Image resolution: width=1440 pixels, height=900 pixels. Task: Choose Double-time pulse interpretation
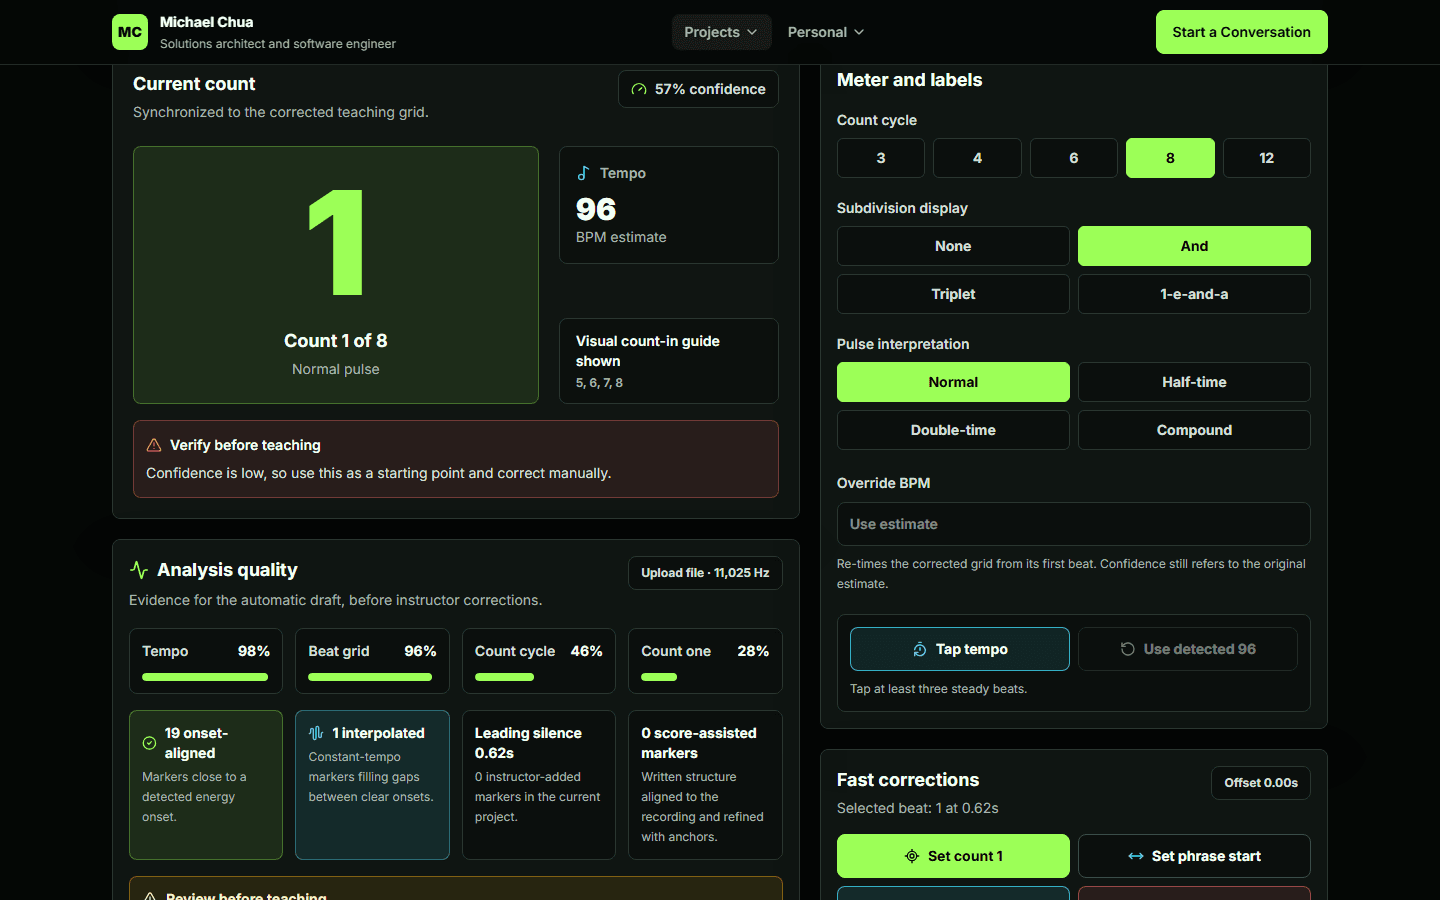pyautogui.click(x=953, y=430)
